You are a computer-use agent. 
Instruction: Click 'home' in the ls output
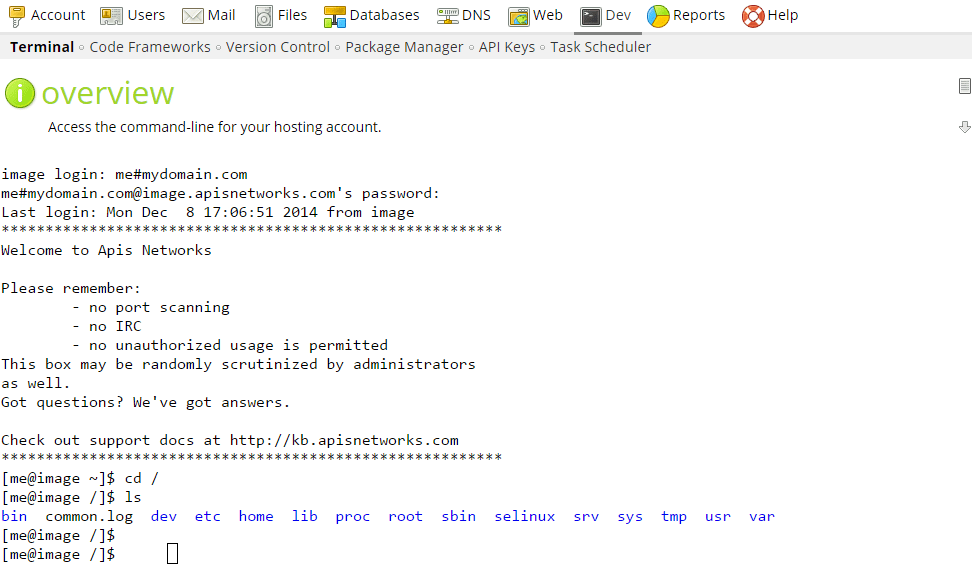pos(256,516)
